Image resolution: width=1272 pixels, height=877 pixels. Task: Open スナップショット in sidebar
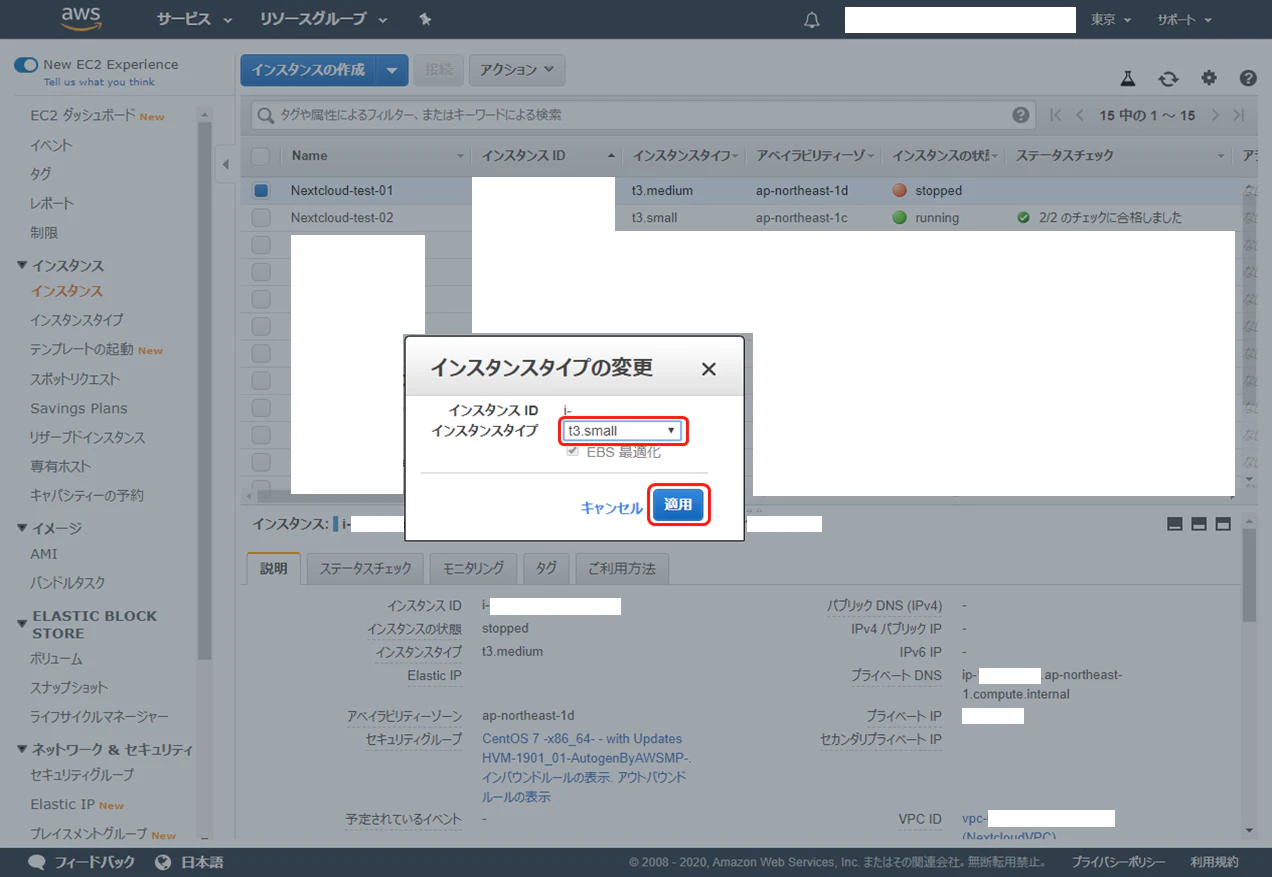pyautogui.click(x=69, y=688)
